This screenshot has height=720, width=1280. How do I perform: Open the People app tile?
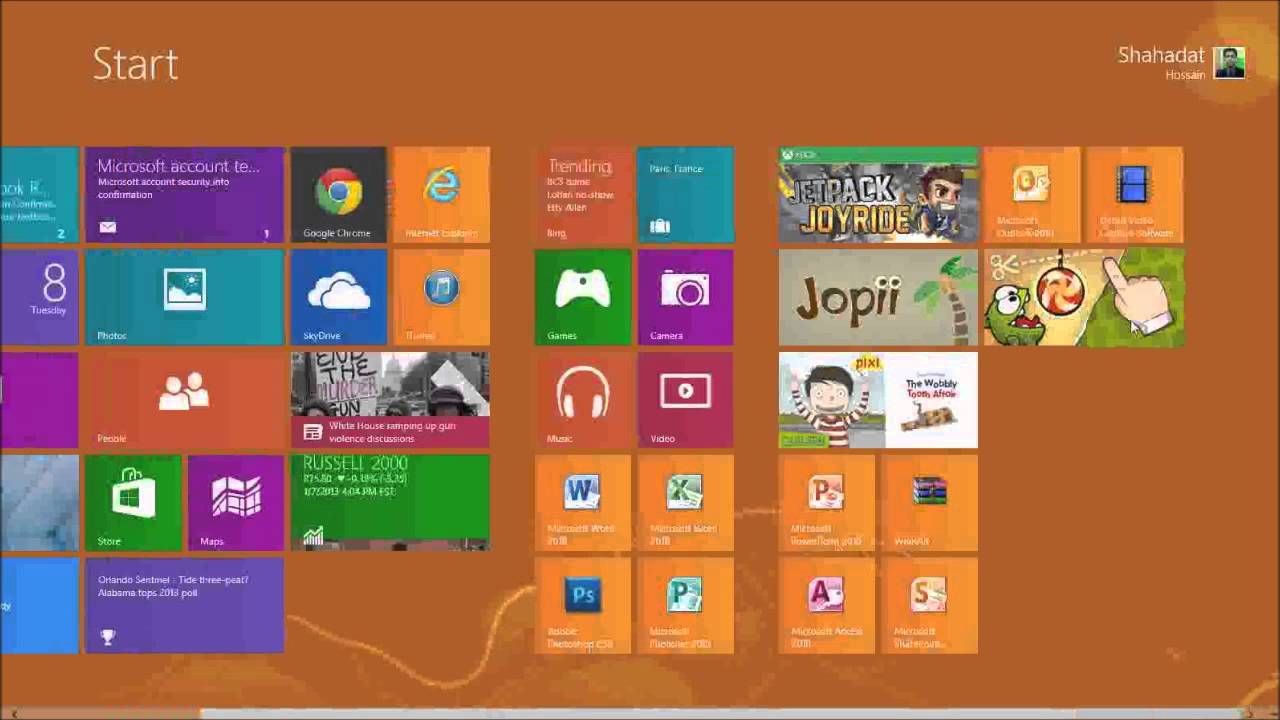click(x=185, y=401)
